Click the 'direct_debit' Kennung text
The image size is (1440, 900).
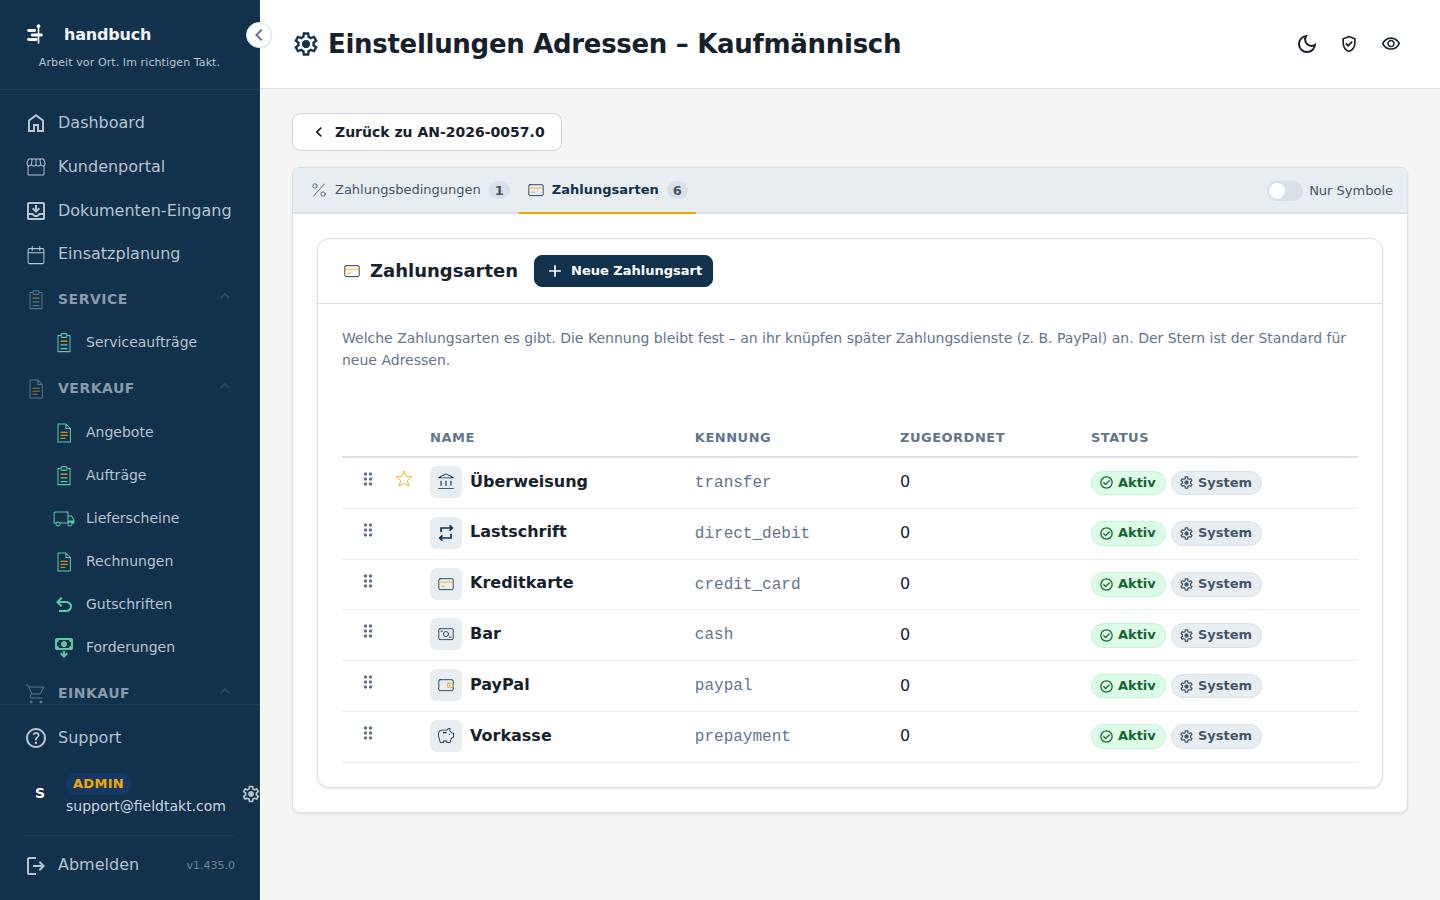752,533
